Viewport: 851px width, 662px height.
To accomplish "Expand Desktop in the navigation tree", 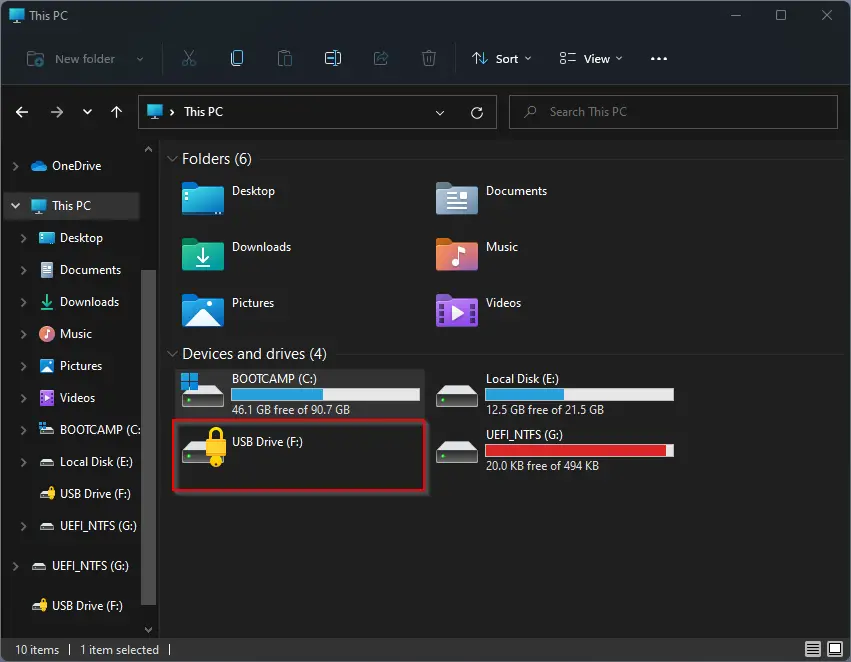I will click(x=23, y=238).
